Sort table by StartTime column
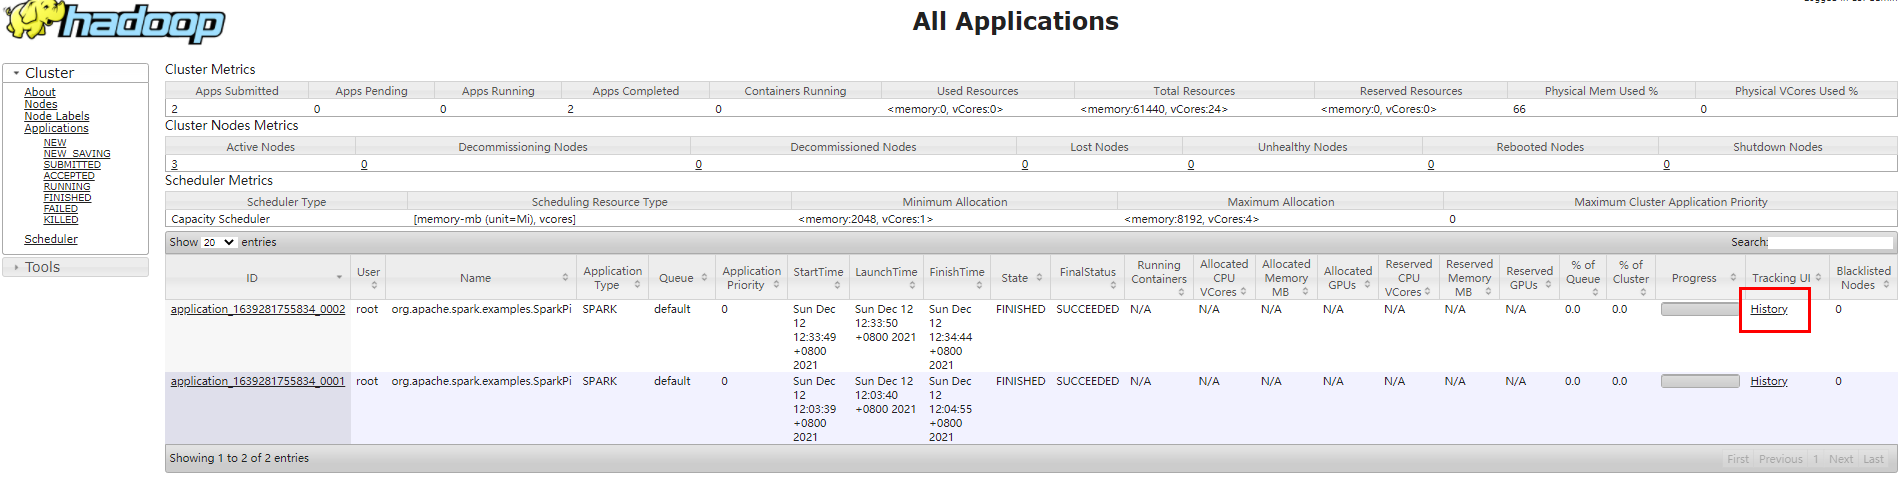The image size is (1904, 487). point(818,278)
